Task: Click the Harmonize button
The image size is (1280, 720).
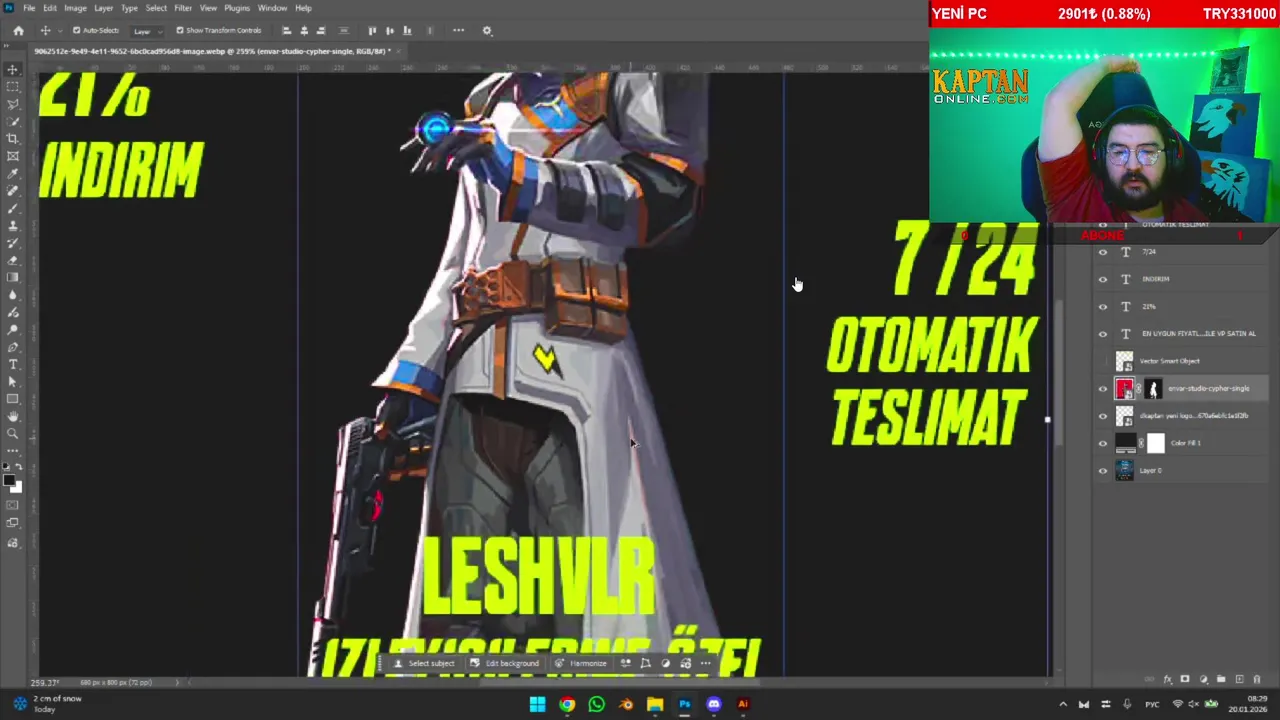Action: 582,663
